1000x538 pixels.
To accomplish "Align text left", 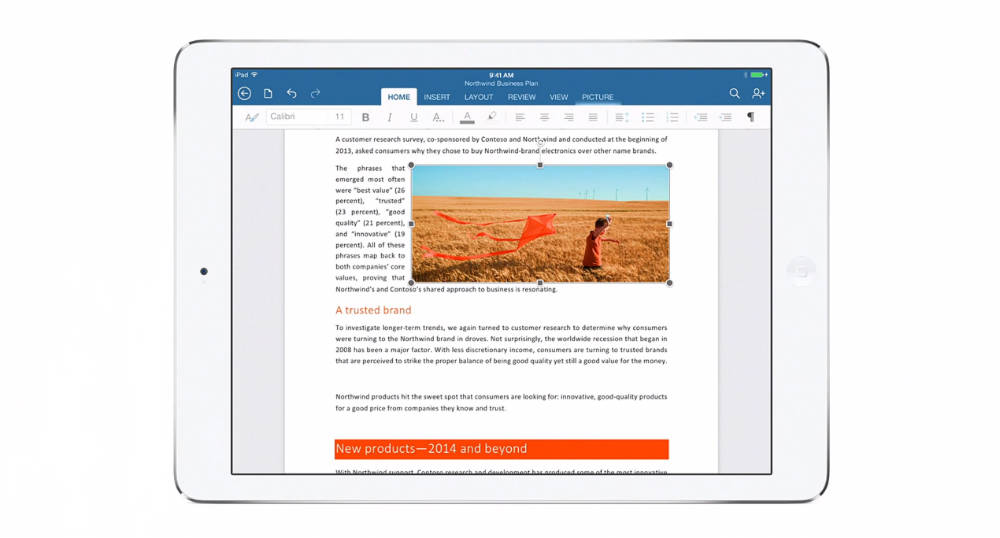I will click(520, 117).
